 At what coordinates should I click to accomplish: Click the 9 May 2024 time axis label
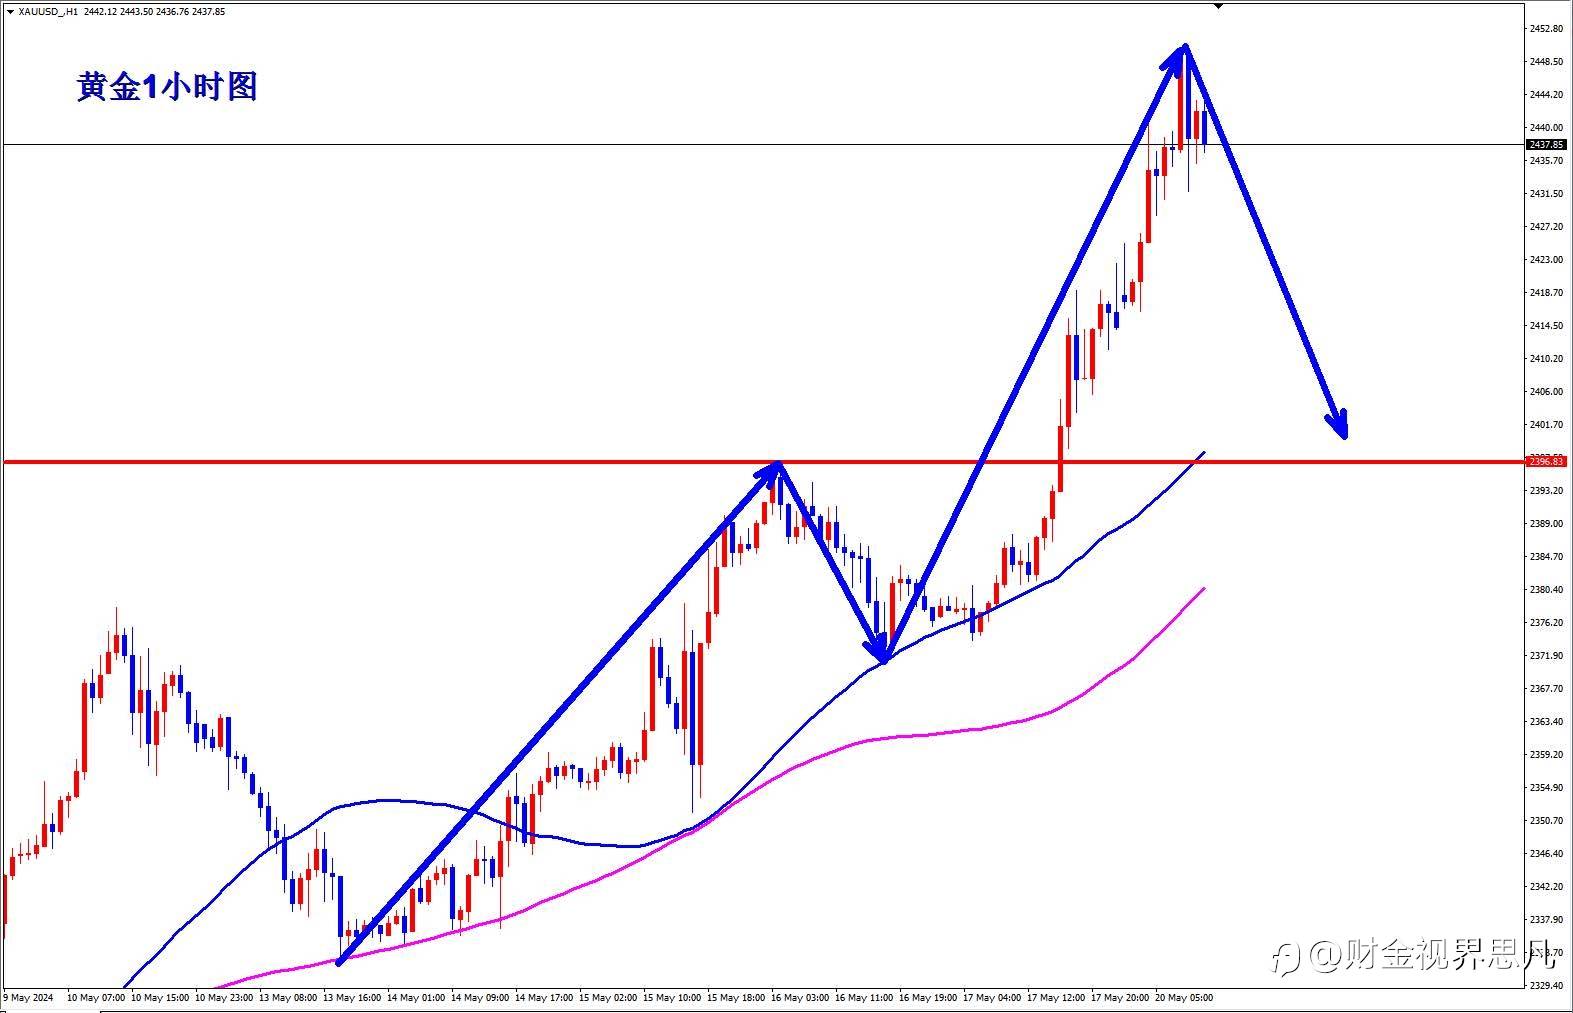click(28, 997)
